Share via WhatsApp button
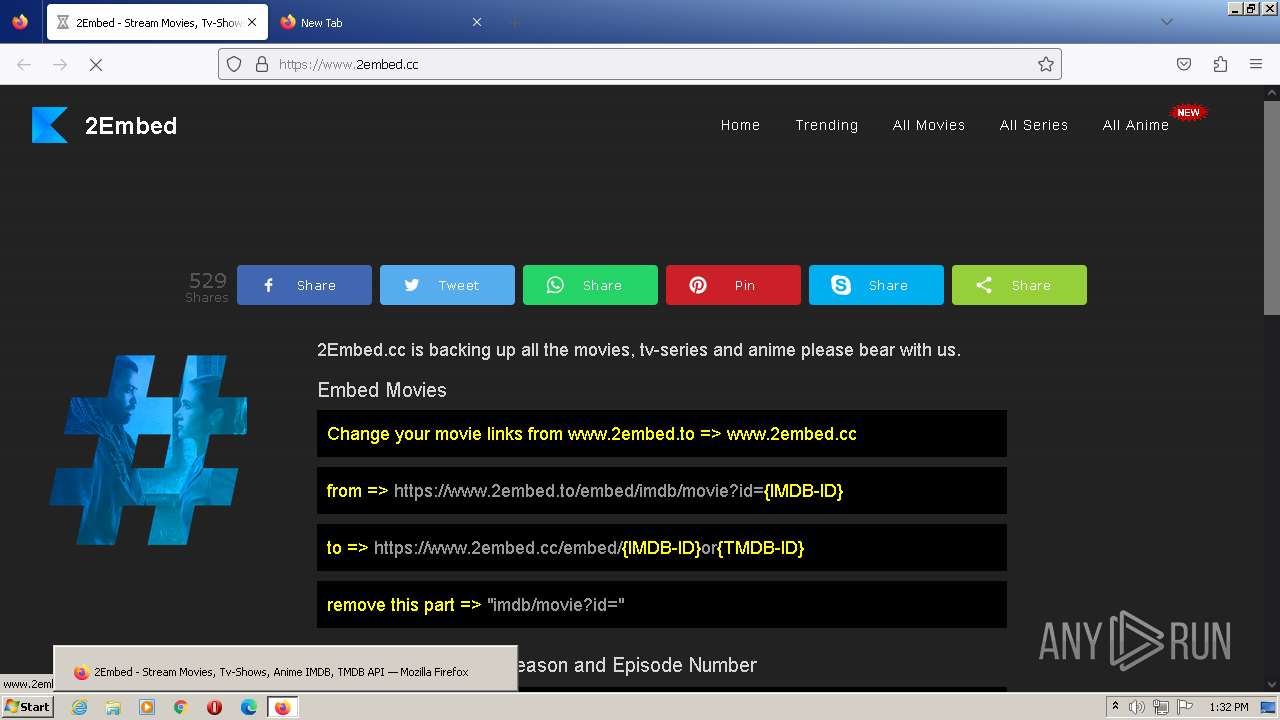 pos(590,285)
